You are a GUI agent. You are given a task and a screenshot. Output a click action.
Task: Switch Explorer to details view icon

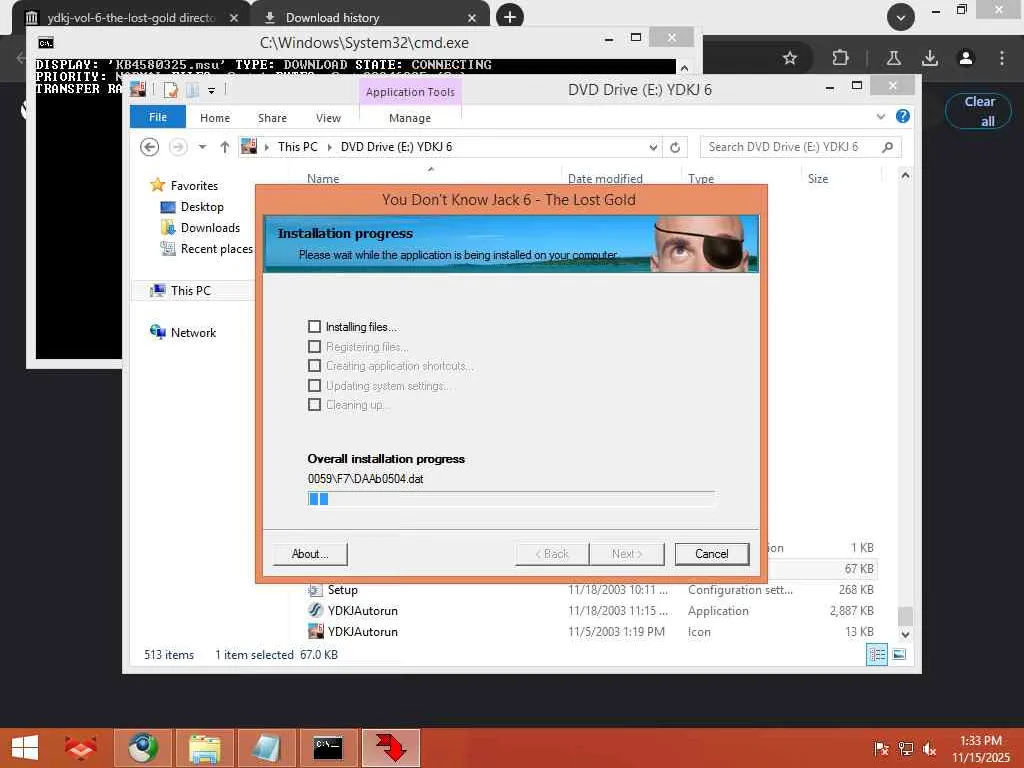click(877, 654)
